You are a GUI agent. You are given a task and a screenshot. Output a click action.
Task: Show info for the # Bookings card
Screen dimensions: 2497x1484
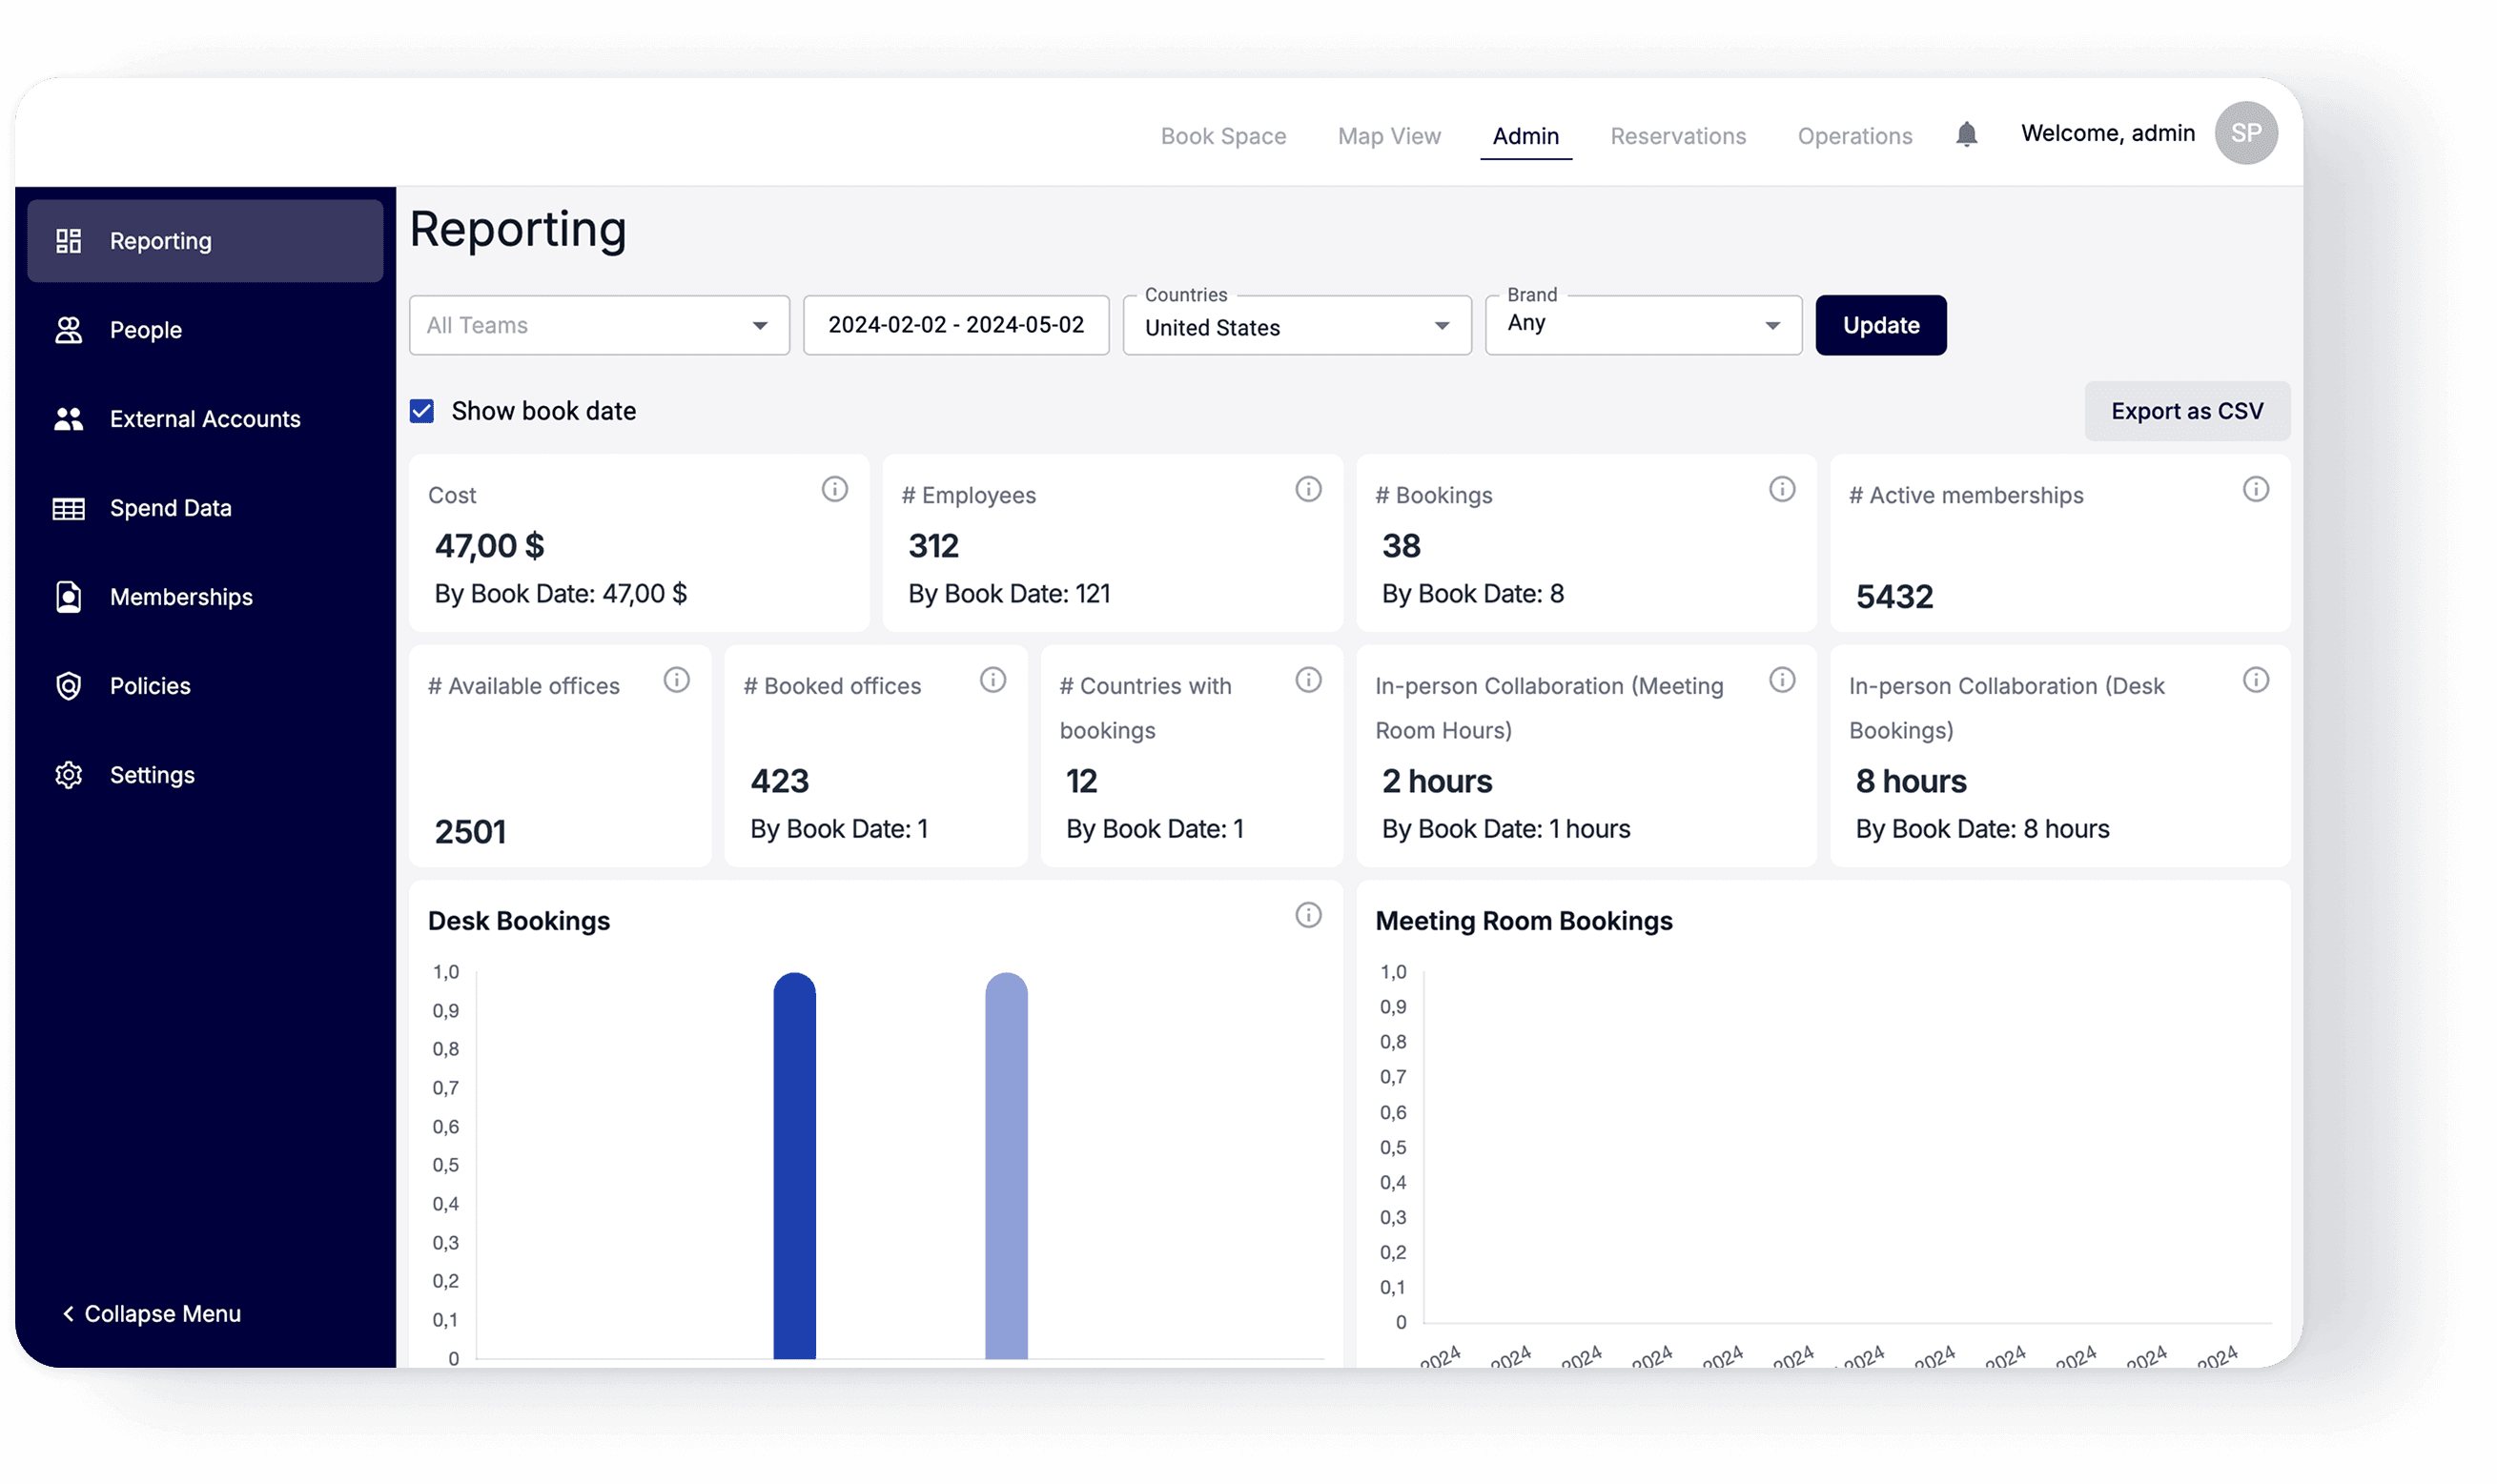pyautogui.click(x=1781, y=489)
